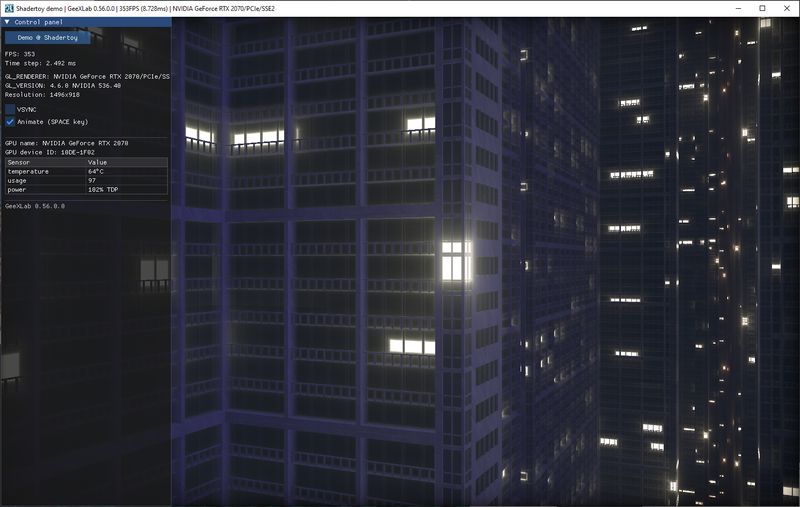The height and width of the screenshot is (507, 800).
Task: Minimize the Shadertoy demo window
Action: click(738, 8)
